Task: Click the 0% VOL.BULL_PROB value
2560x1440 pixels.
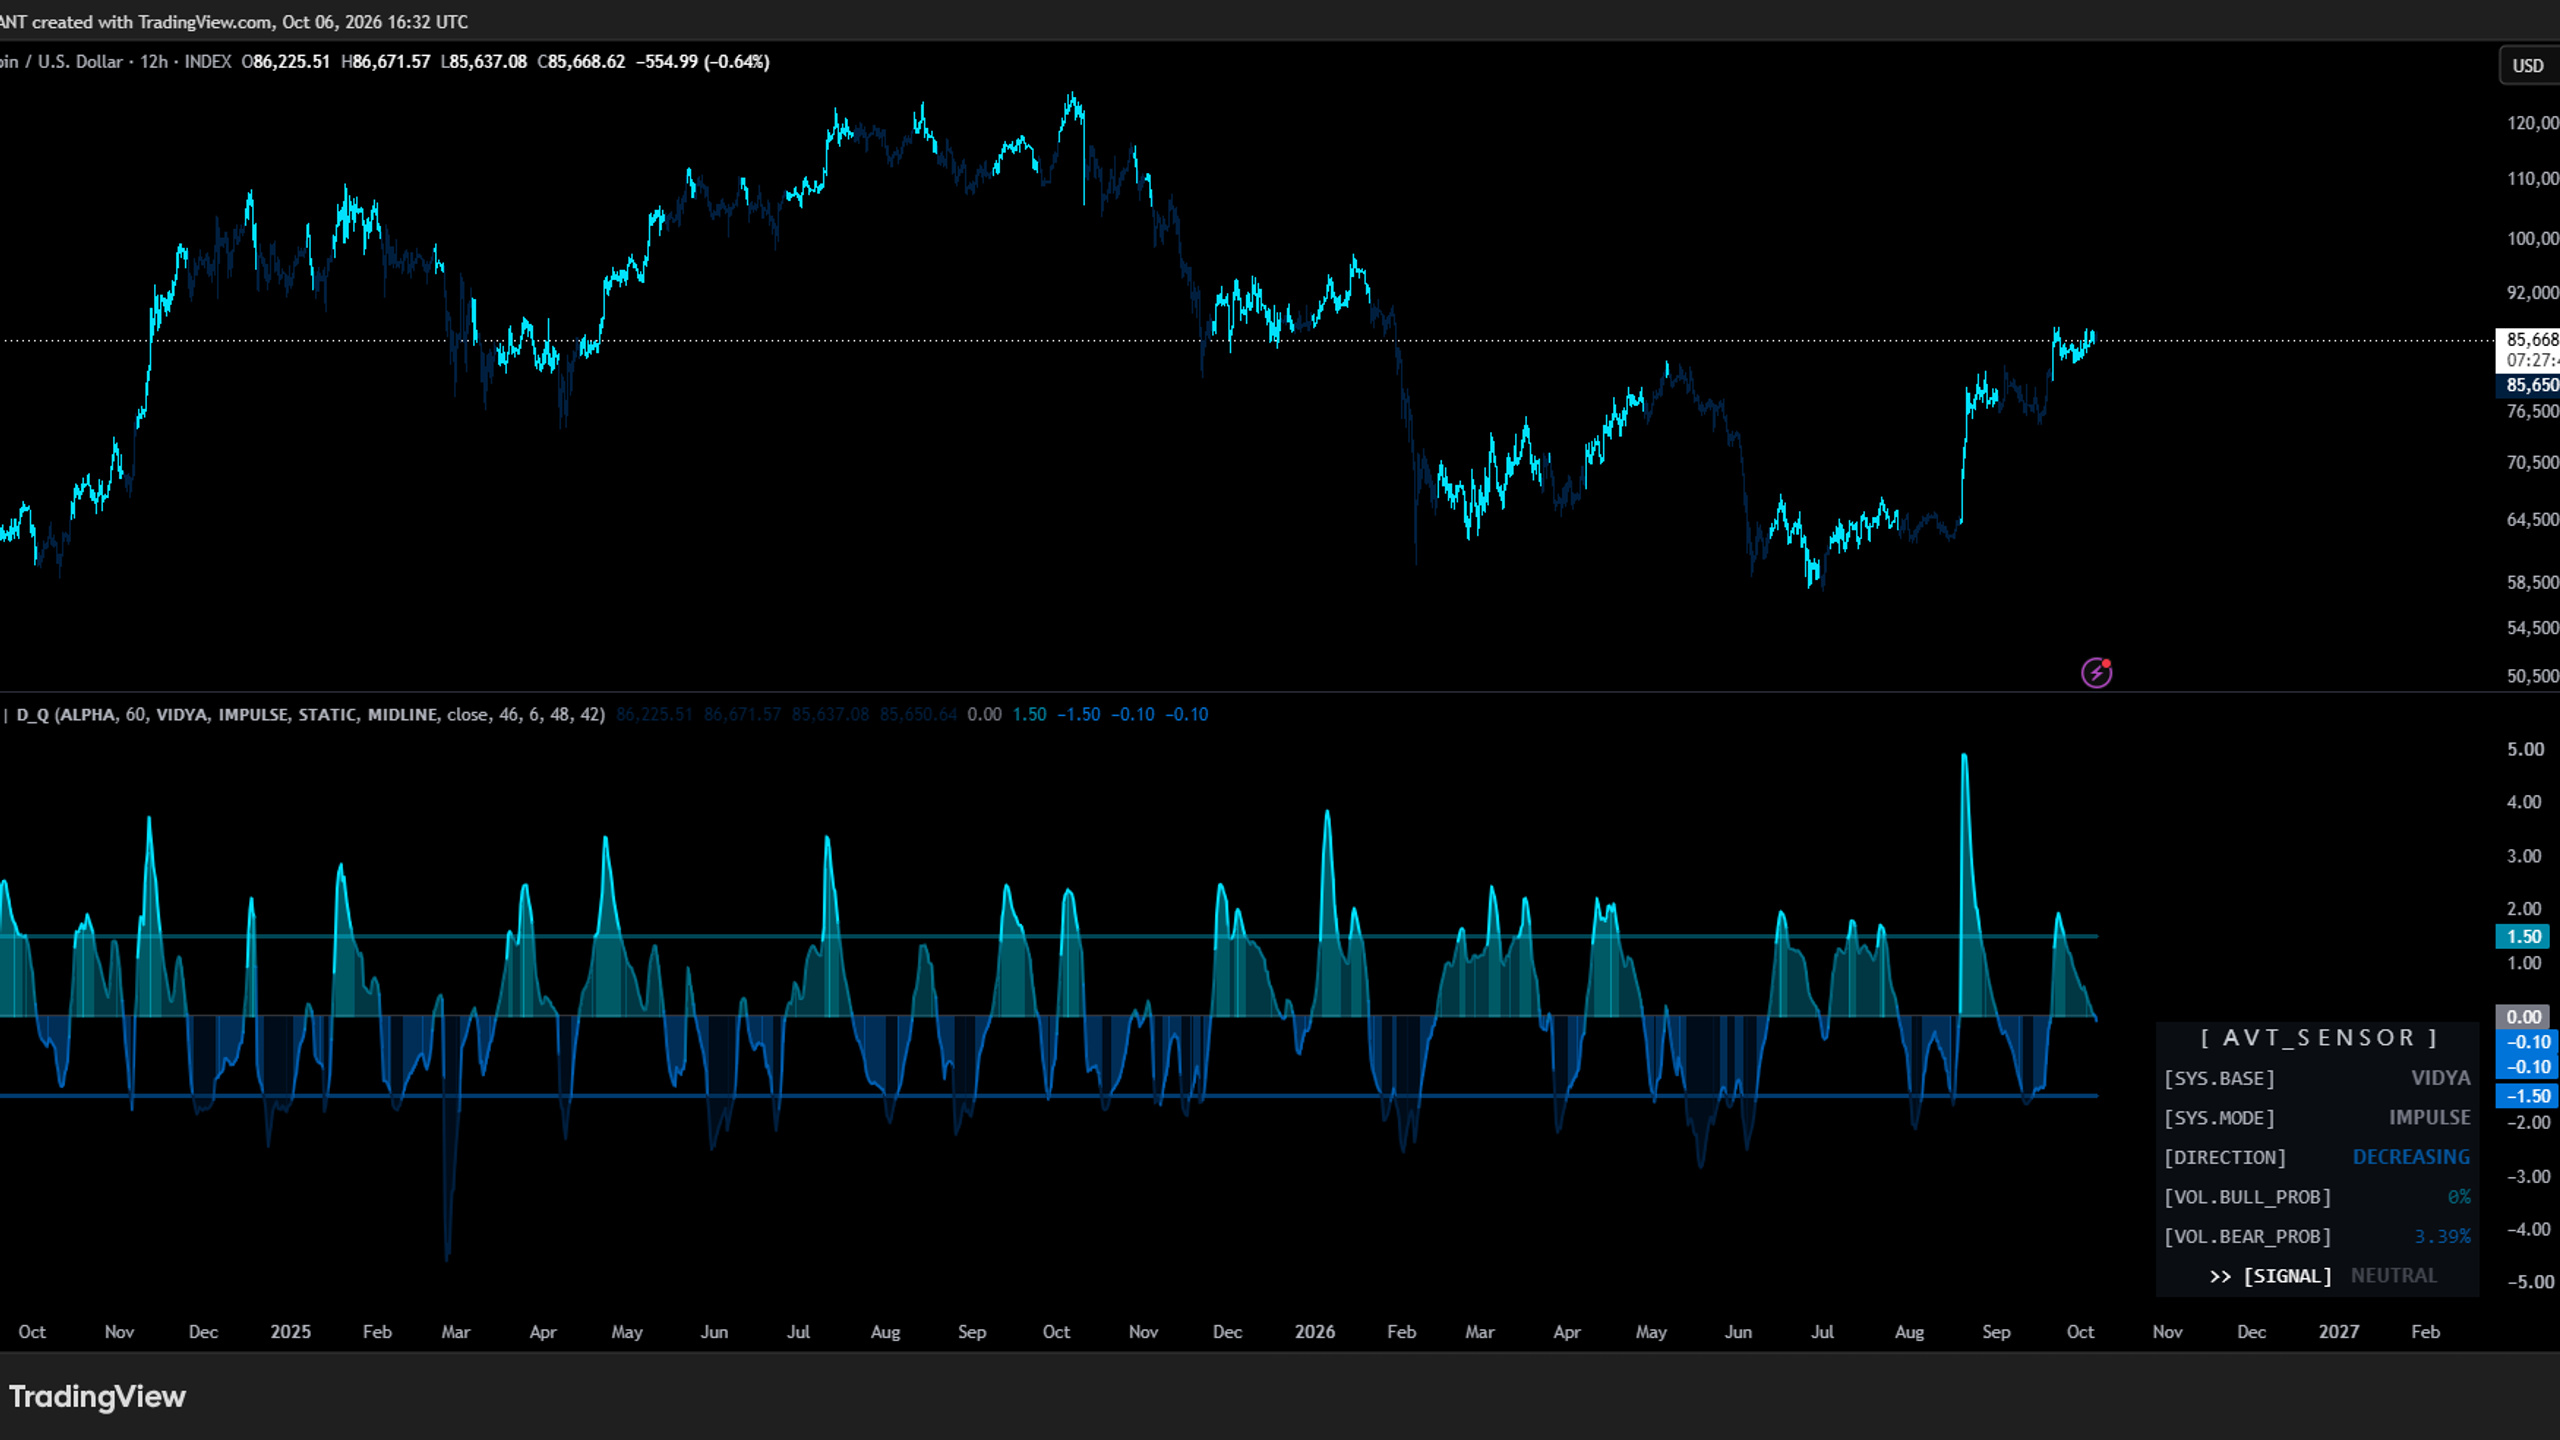Action: 2459,1197
